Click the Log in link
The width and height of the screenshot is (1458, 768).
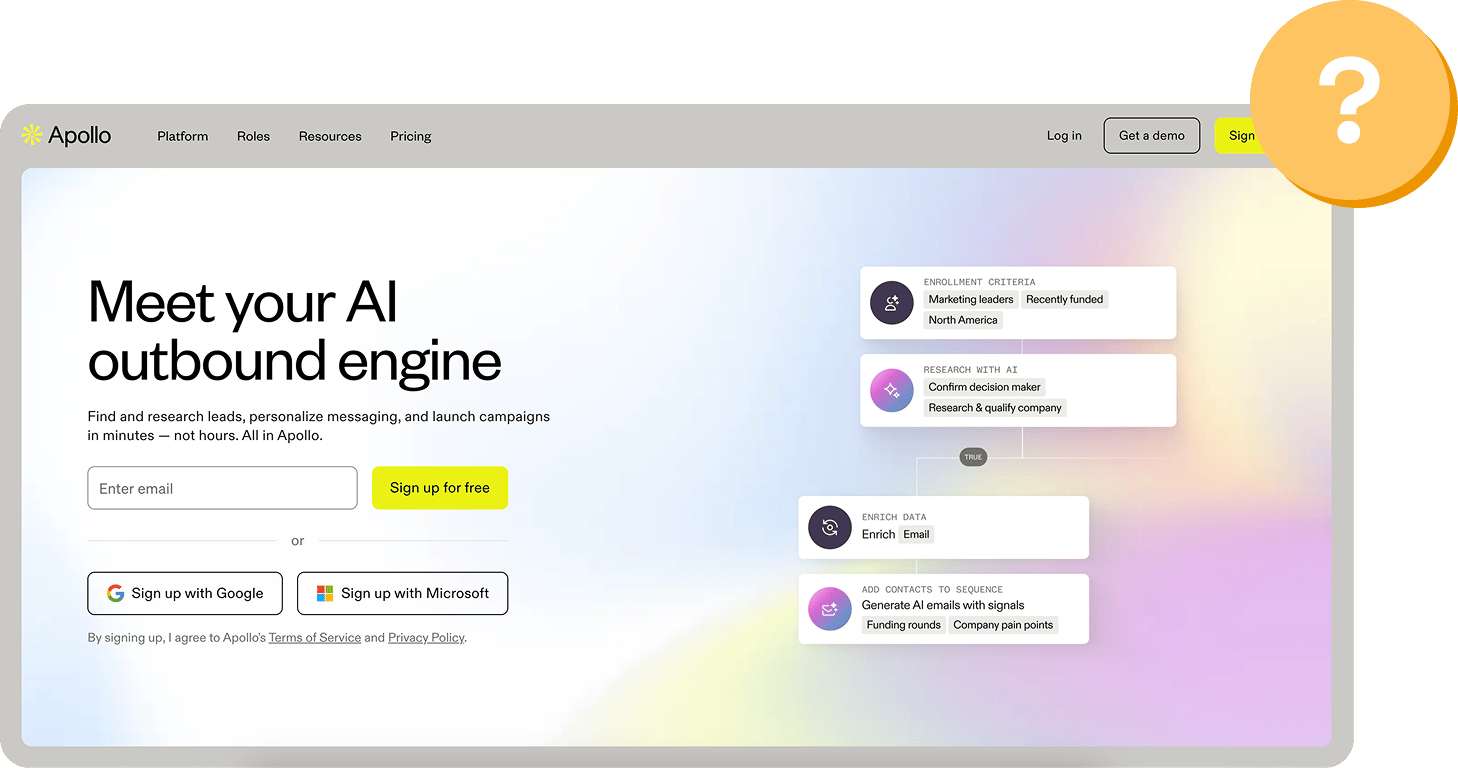1064,136
